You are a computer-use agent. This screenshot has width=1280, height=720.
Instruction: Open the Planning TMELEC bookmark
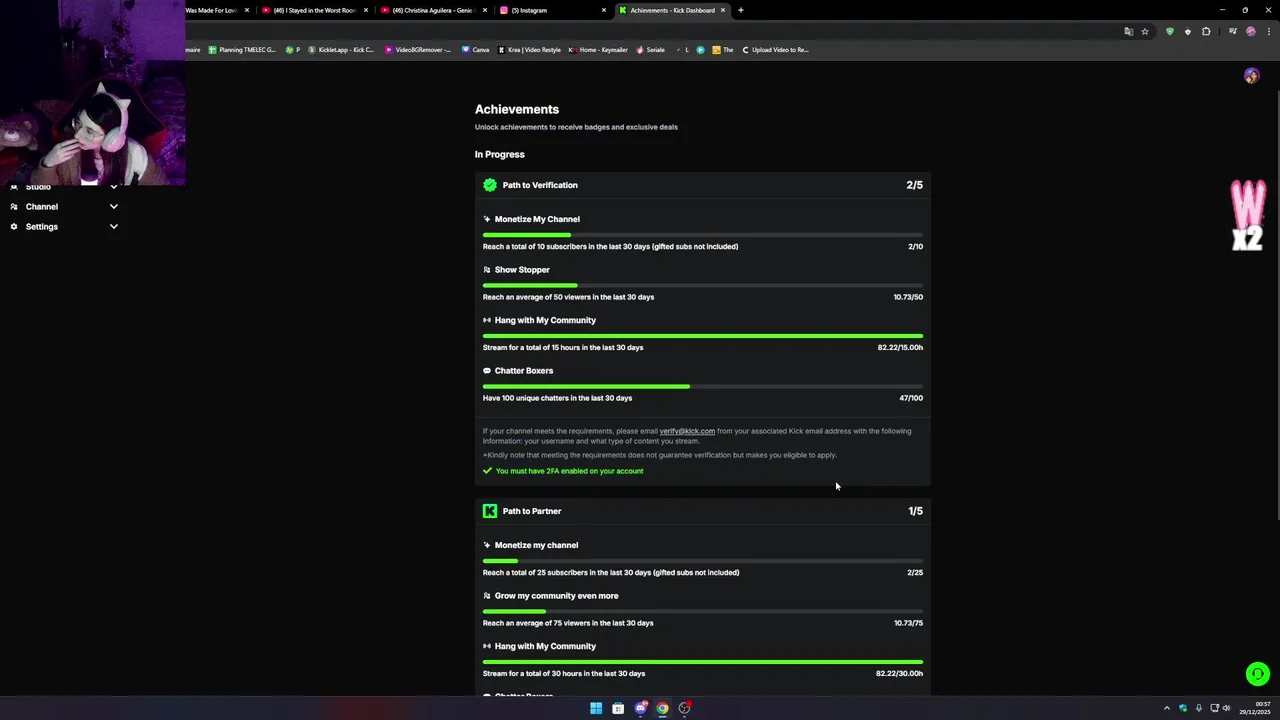(x=241, y=50)
